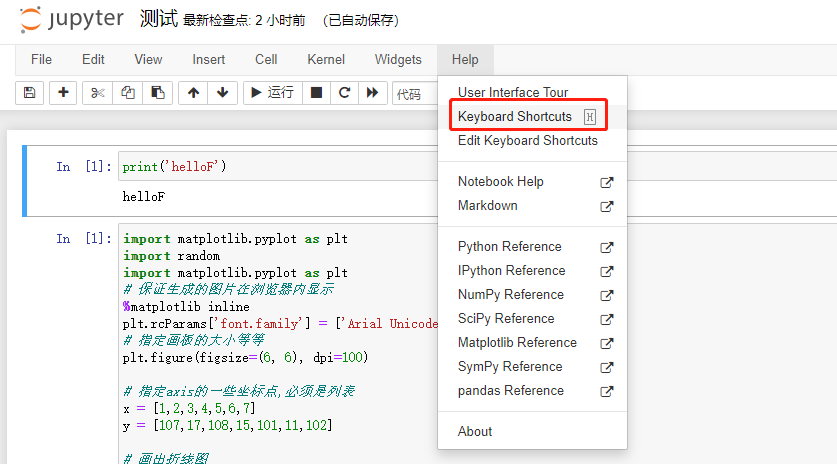Paste cells below icon
The image size is (837, 464).
click(157, 93)
